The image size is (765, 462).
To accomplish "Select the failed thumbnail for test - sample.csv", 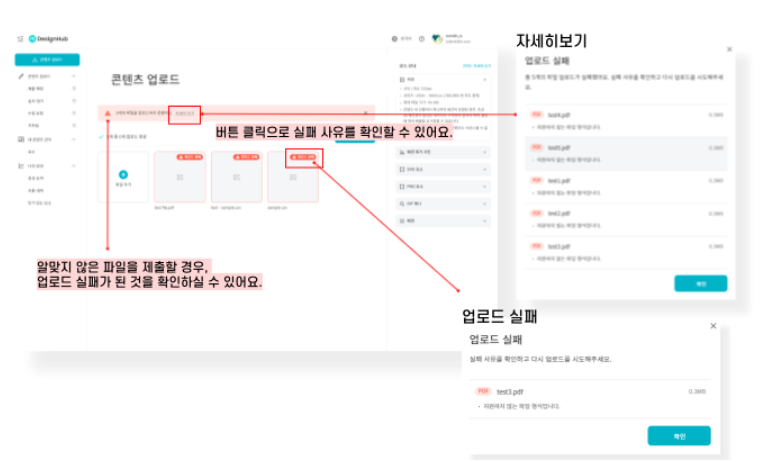I will tap(236, 177).
